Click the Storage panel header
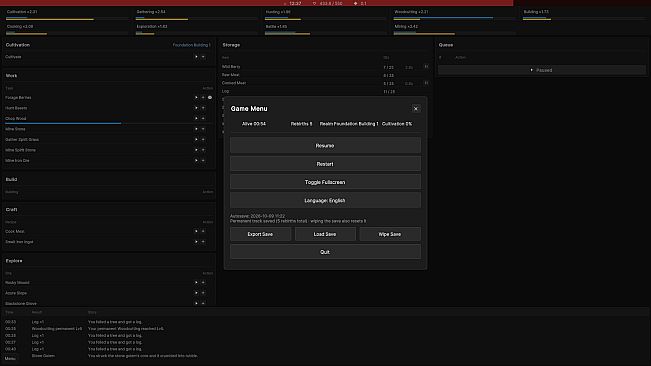The width and height of the screenshot is (651, 366). [231, 45]
